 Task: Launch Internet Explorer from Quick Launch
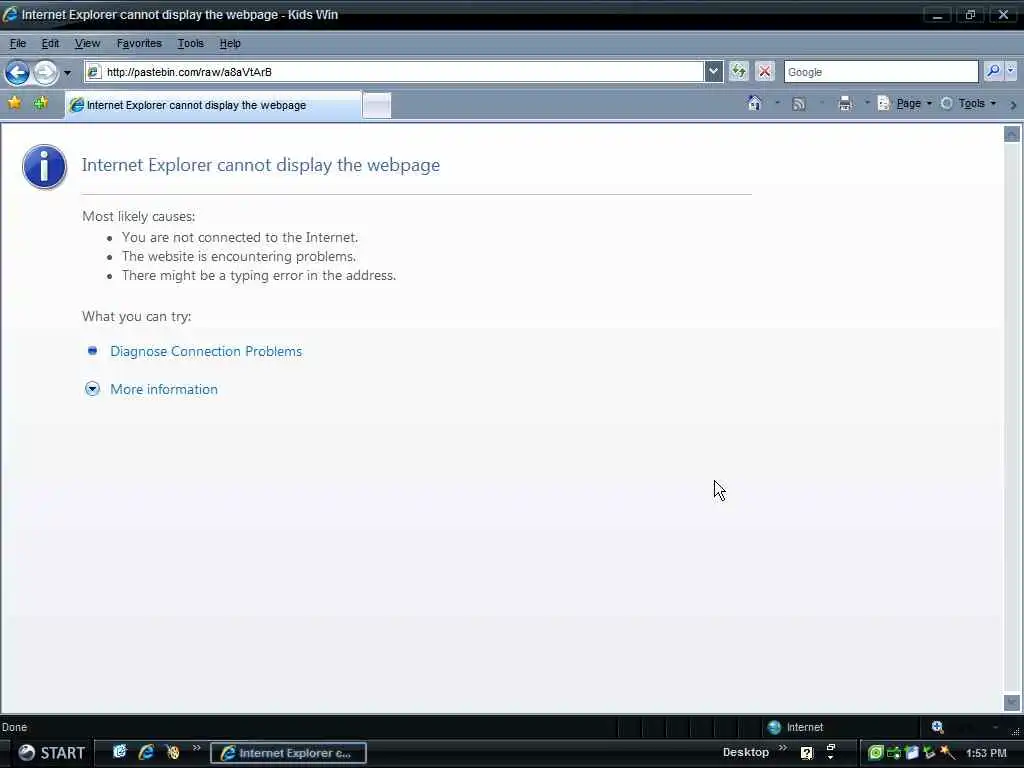click(x=146, y=752)
